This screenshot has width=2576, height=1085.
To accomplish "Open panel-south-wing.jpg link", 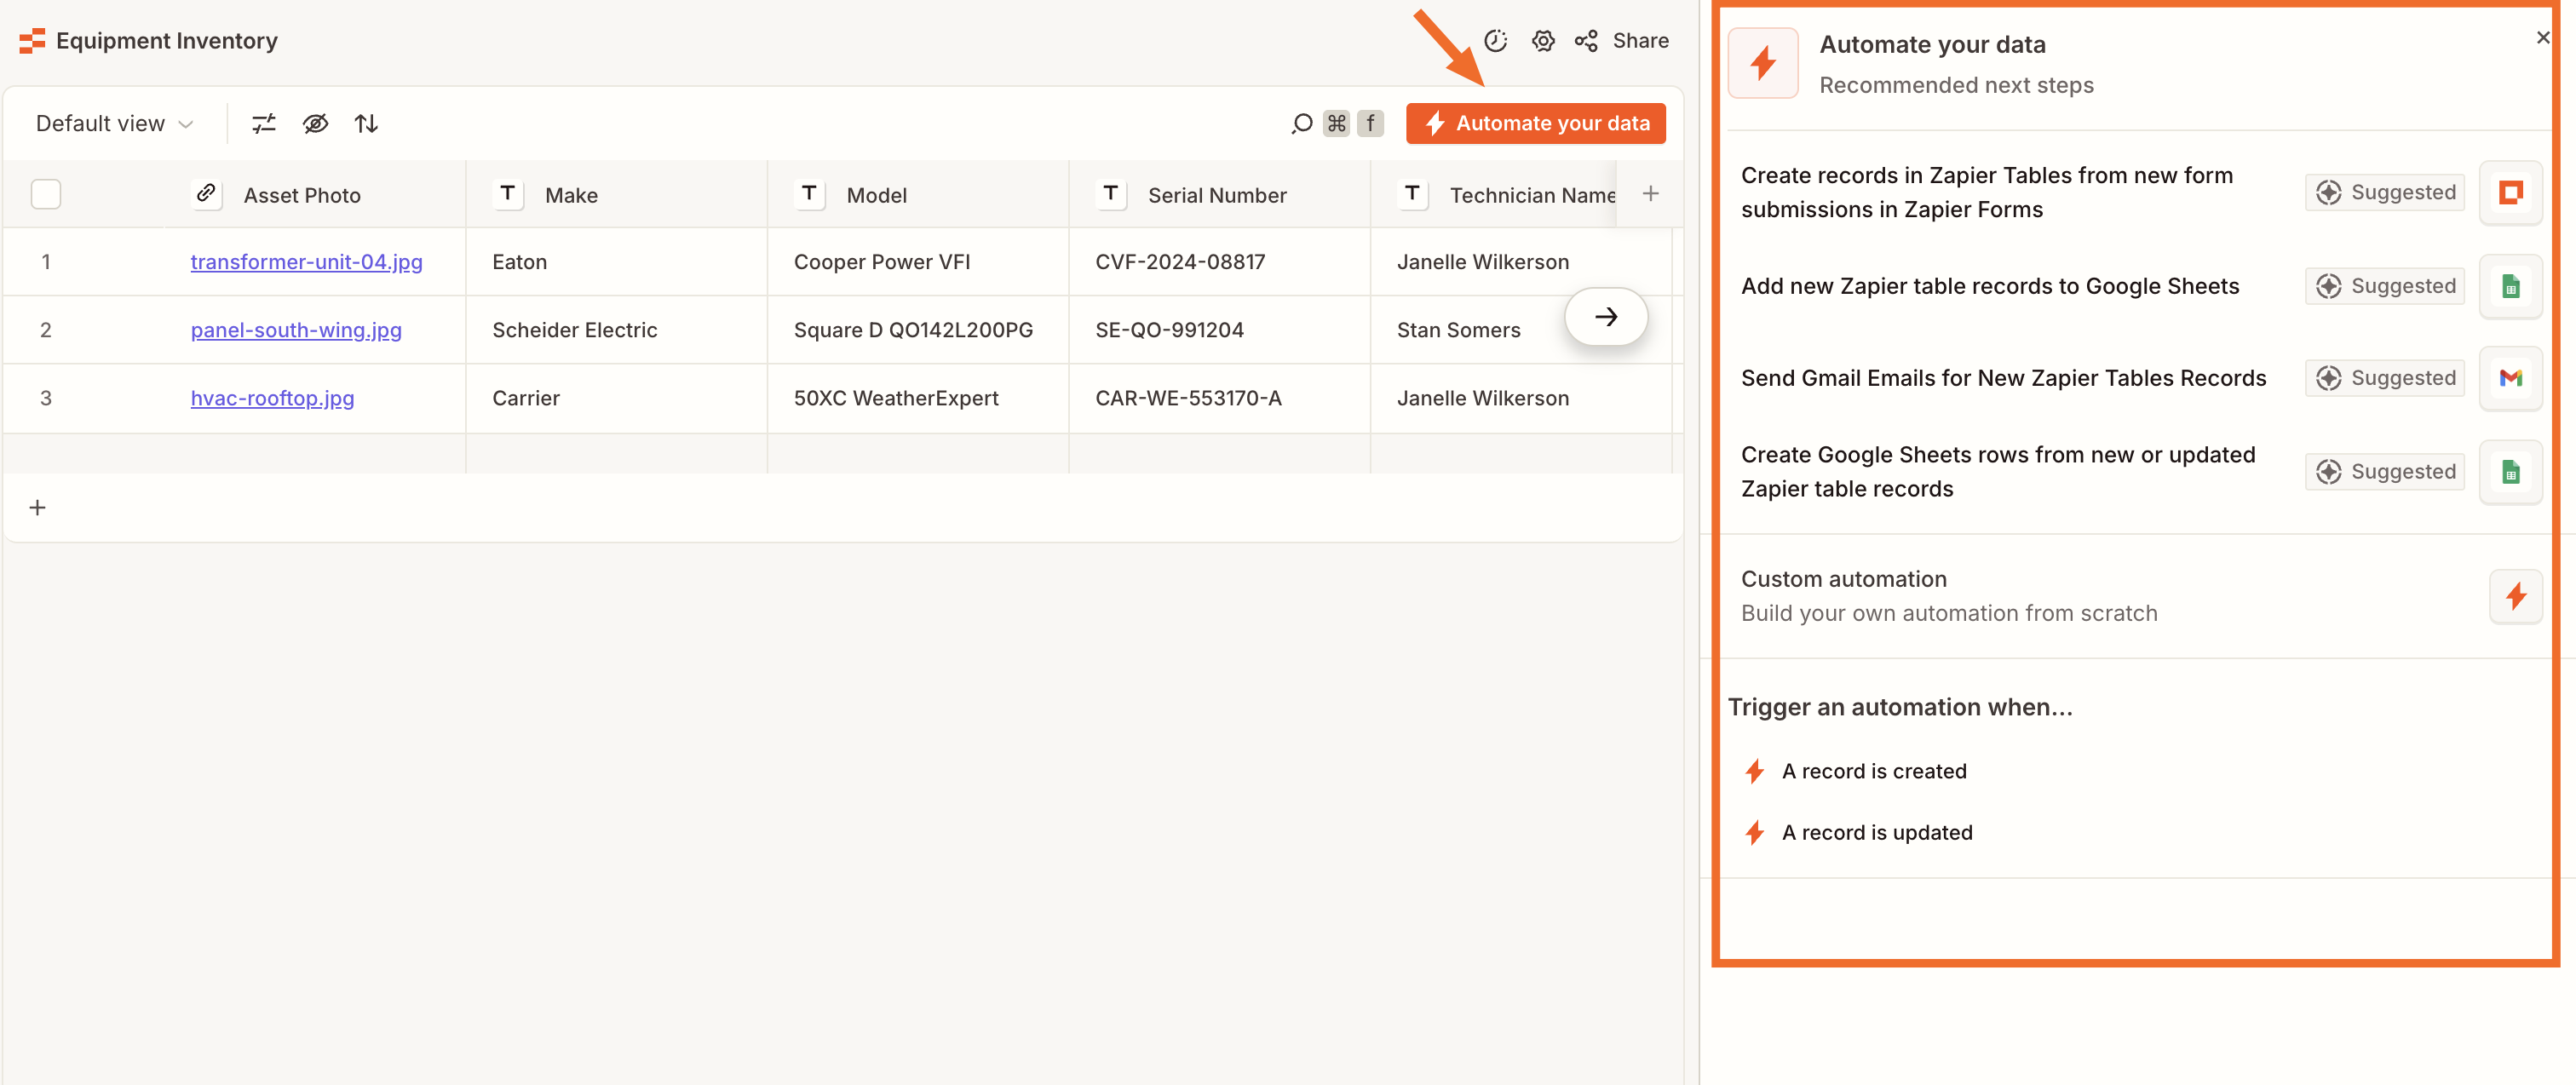I will pyautogui.click(x=296, y=330).
